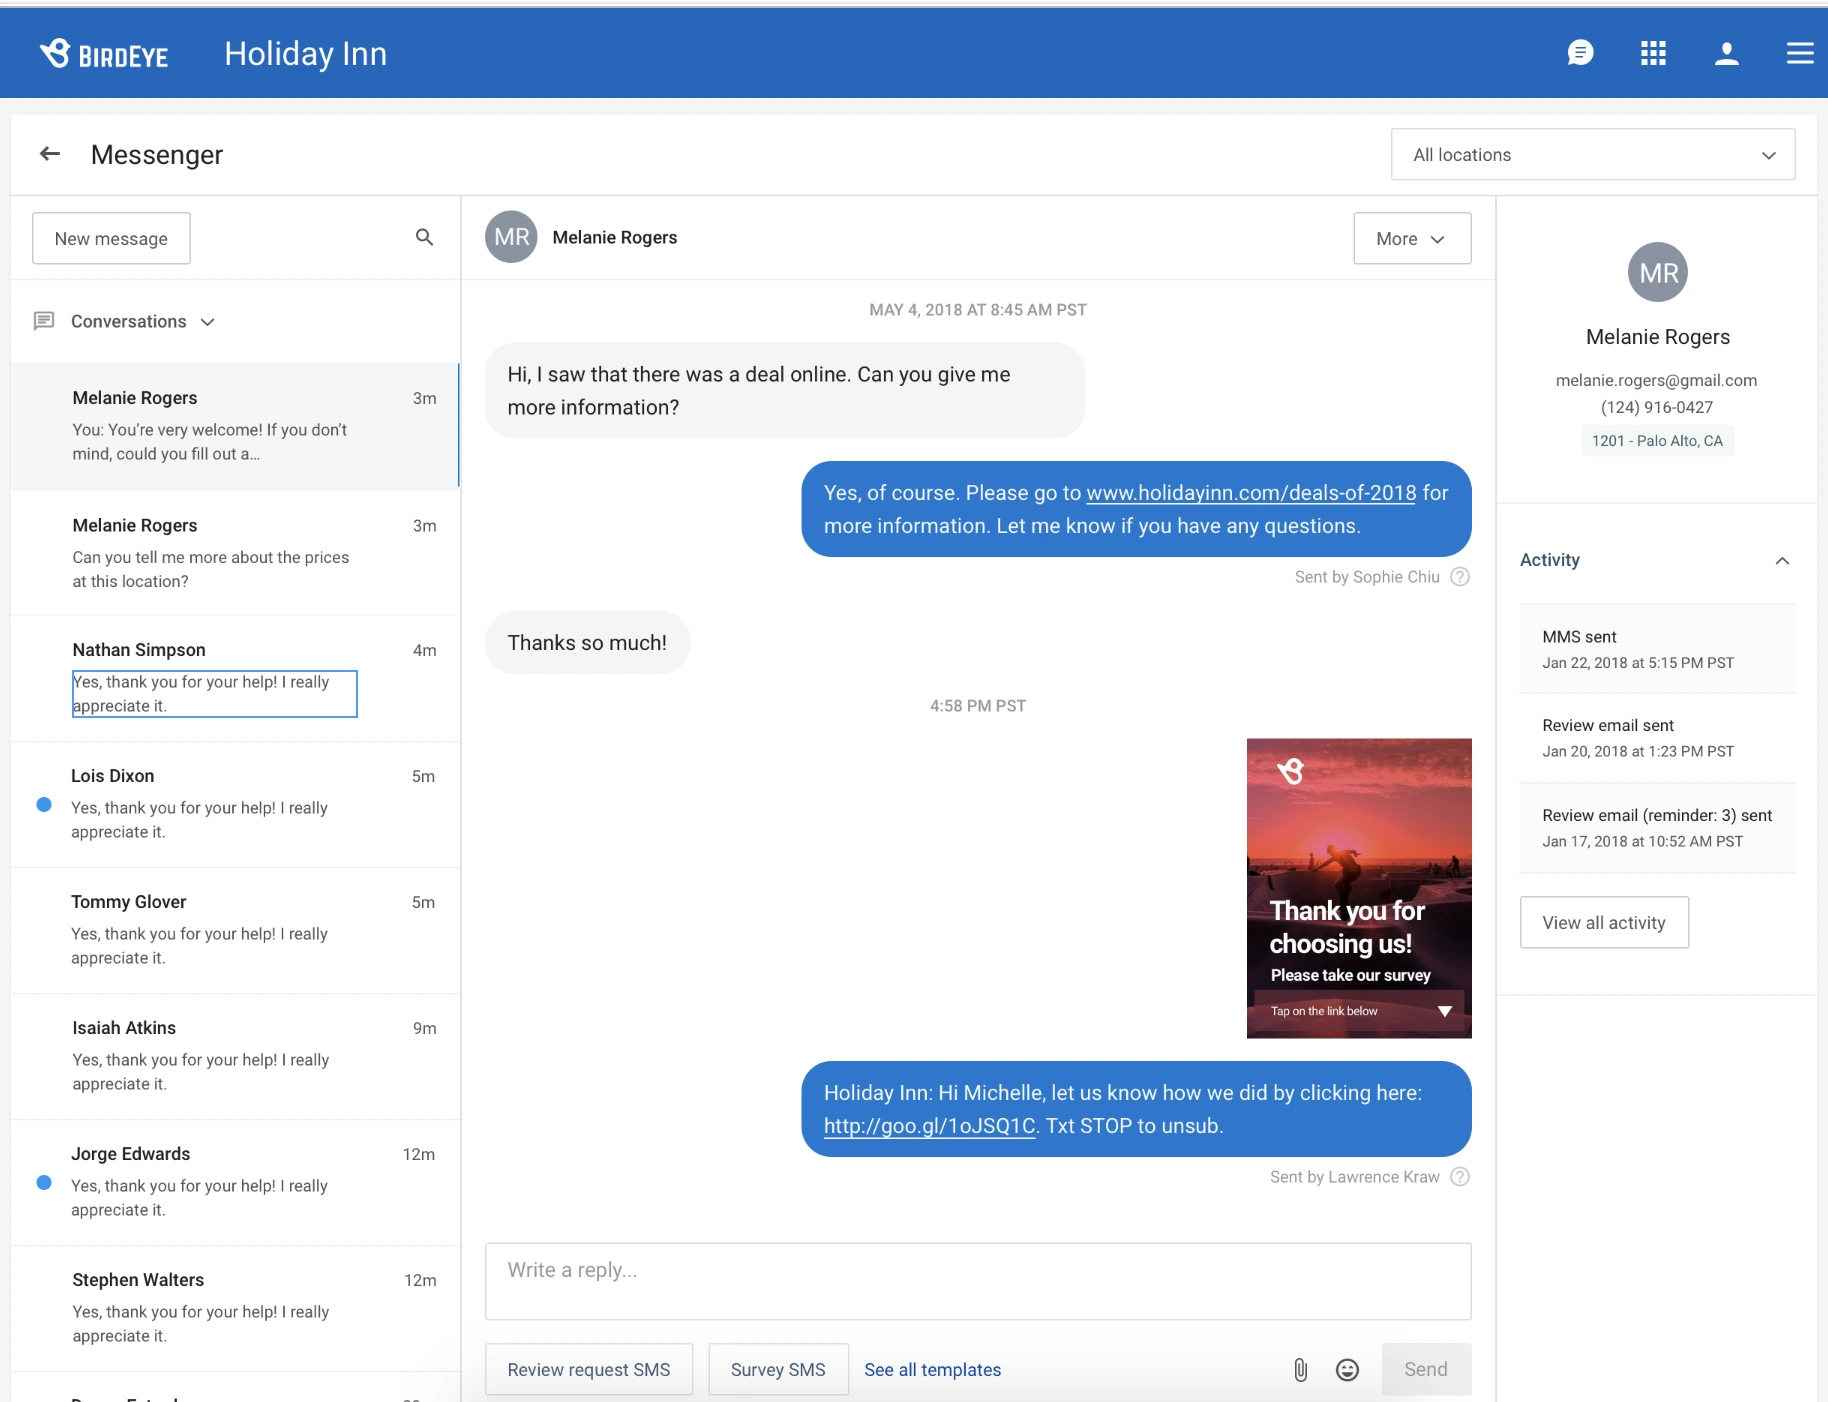
Task: Click the New message button
Action: pyautogui.click(x=111, y=238)
